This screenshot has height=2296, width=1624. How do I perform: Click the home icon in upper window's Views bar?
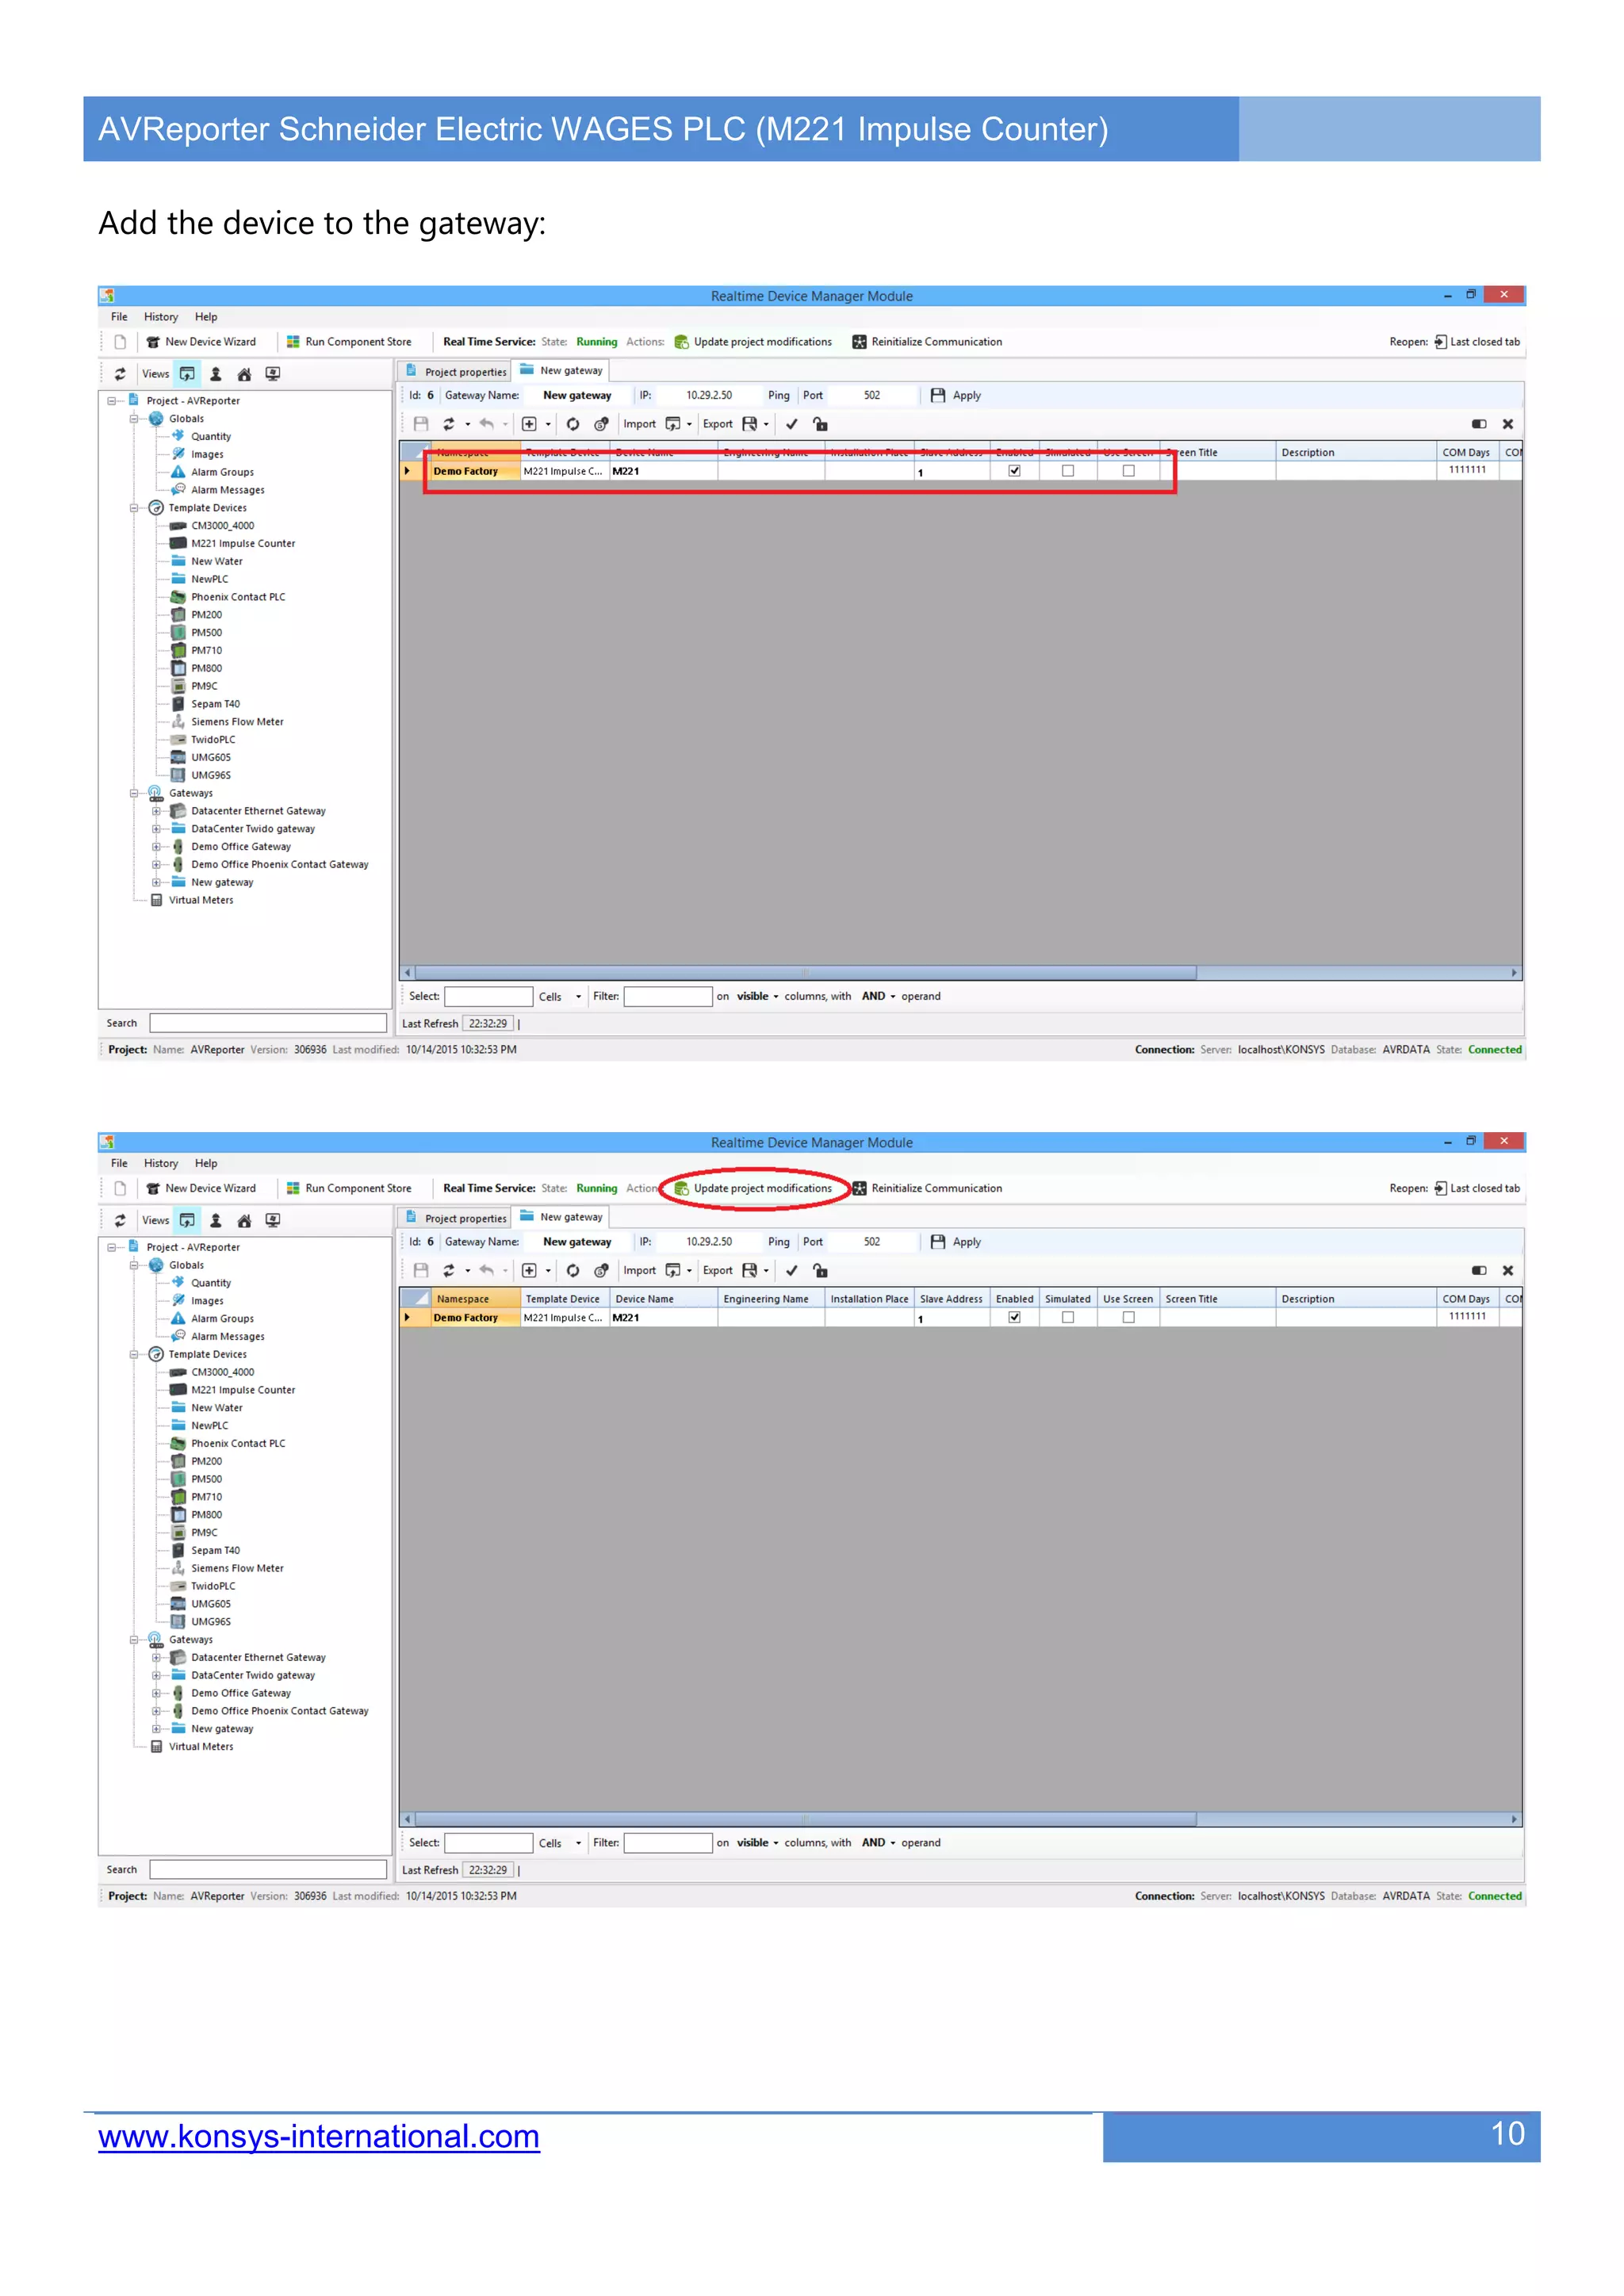(244, 374)
